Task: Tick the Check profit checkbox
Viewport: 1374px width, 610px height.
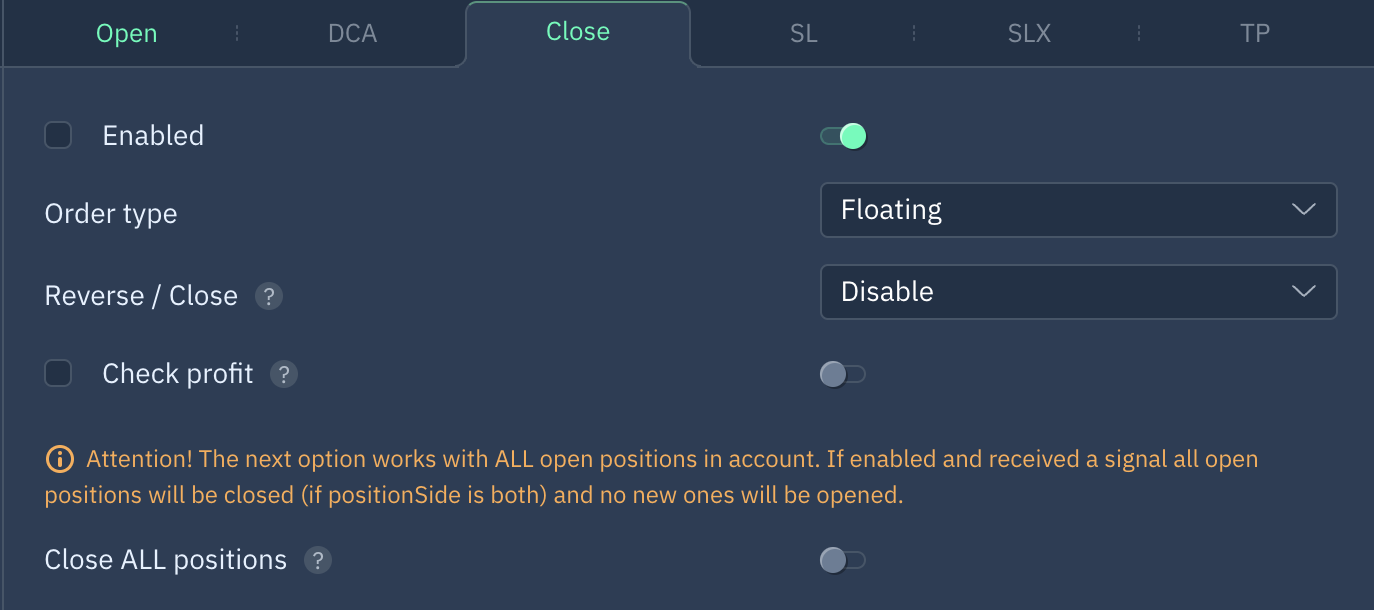Action: click(58, 373)
